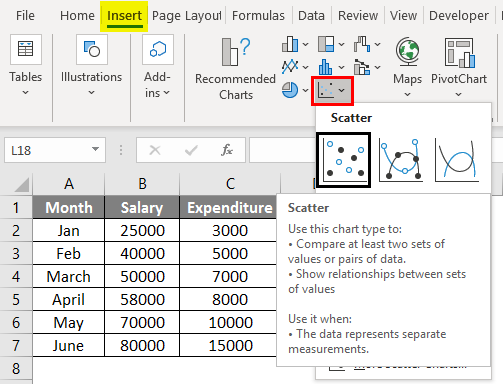The height and width of the screenshot is (384, 503).
Task: Open the View tab
Action: pyautogui.click(x=403, y=16)
